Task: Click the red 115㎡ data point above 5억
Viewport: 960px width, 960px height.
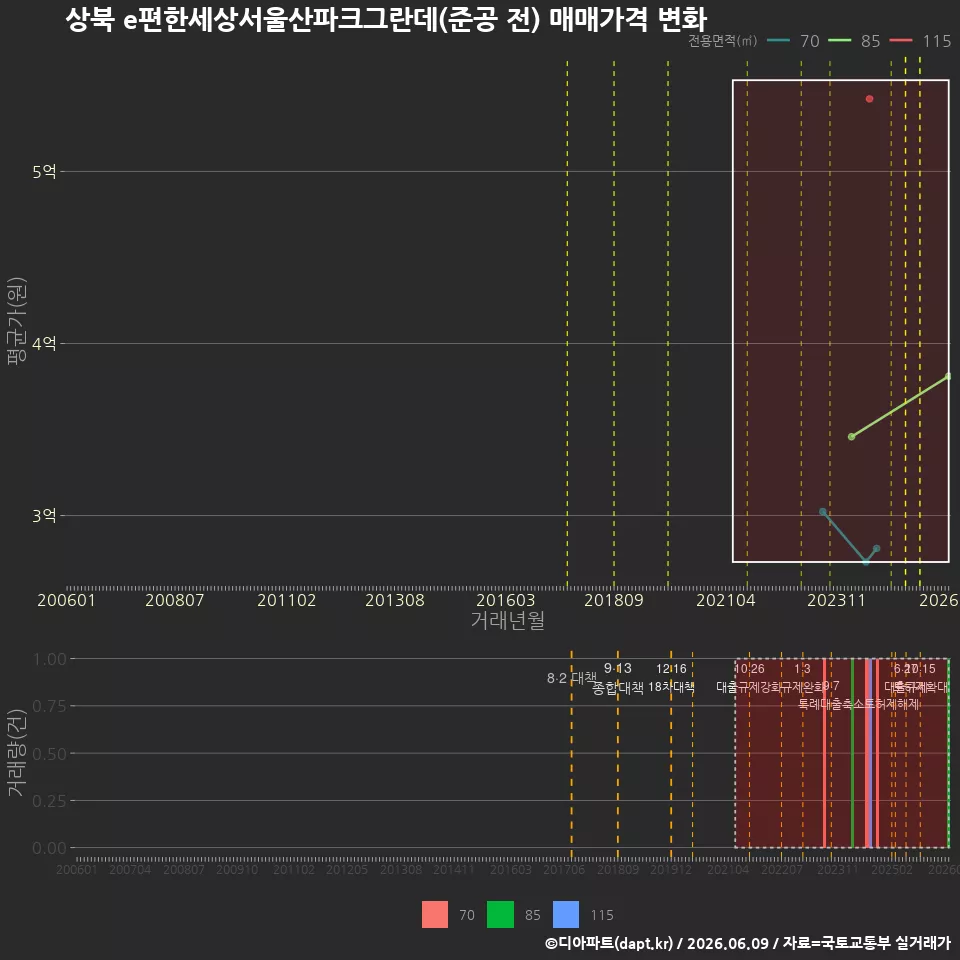Action: pyautogui.click(x=869, y=99)
